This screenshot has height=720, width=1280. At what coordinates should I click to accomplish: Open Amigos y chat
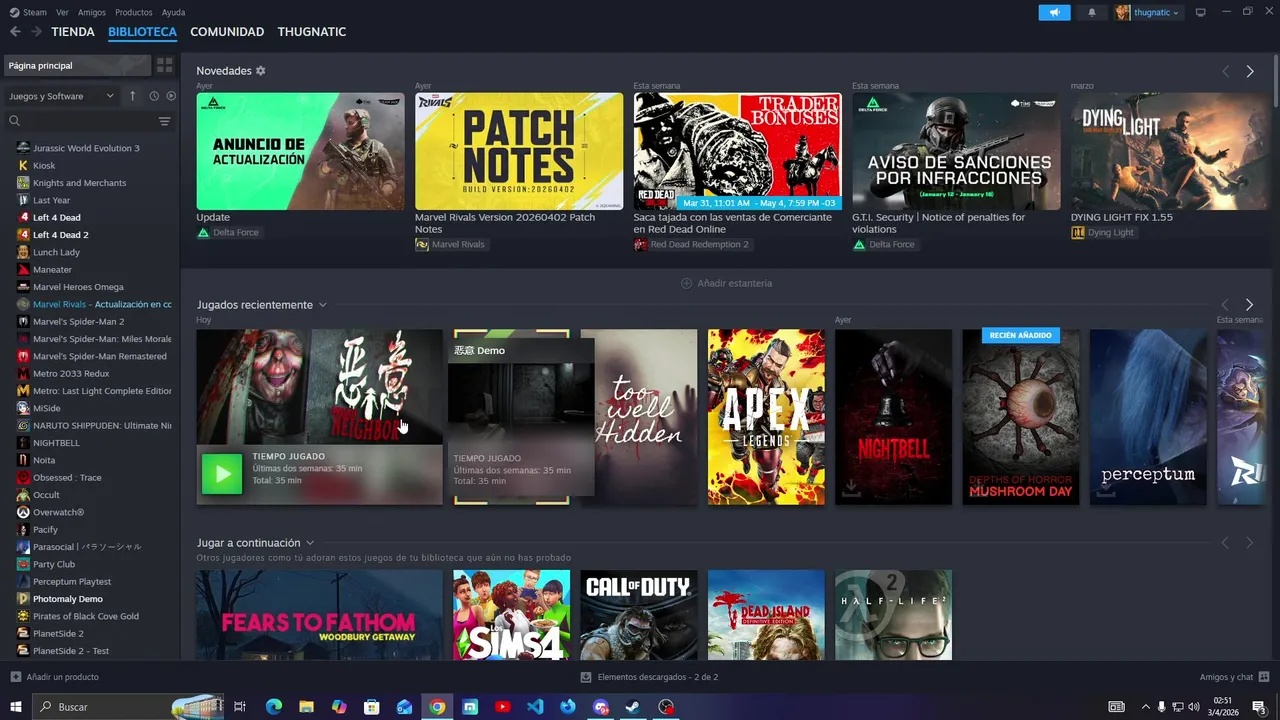click(x=1235, y=677)
